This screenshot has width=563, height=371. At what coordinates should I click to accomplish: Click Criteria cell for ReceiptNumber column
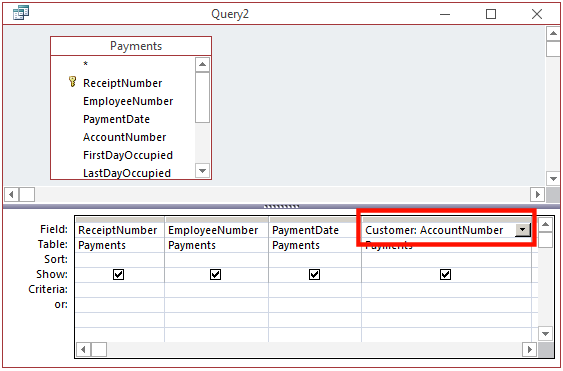[x=120, y=289]
